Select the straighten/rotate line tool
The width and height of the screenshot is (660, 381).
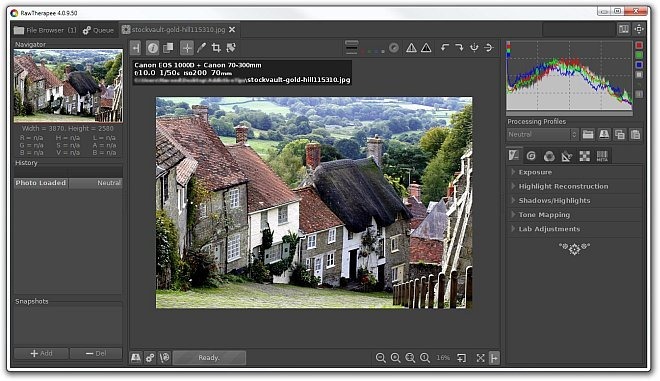(231, 48)
